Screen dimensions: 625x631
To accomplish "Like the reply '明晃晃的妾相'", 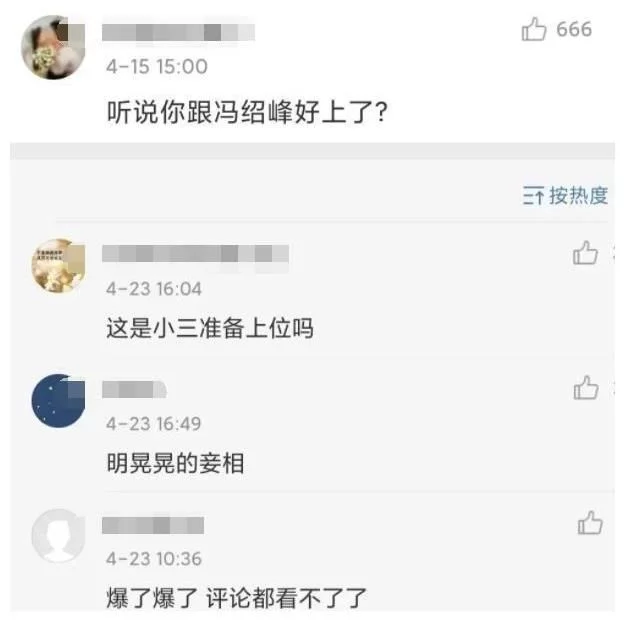I will click(x=586, y=388).
